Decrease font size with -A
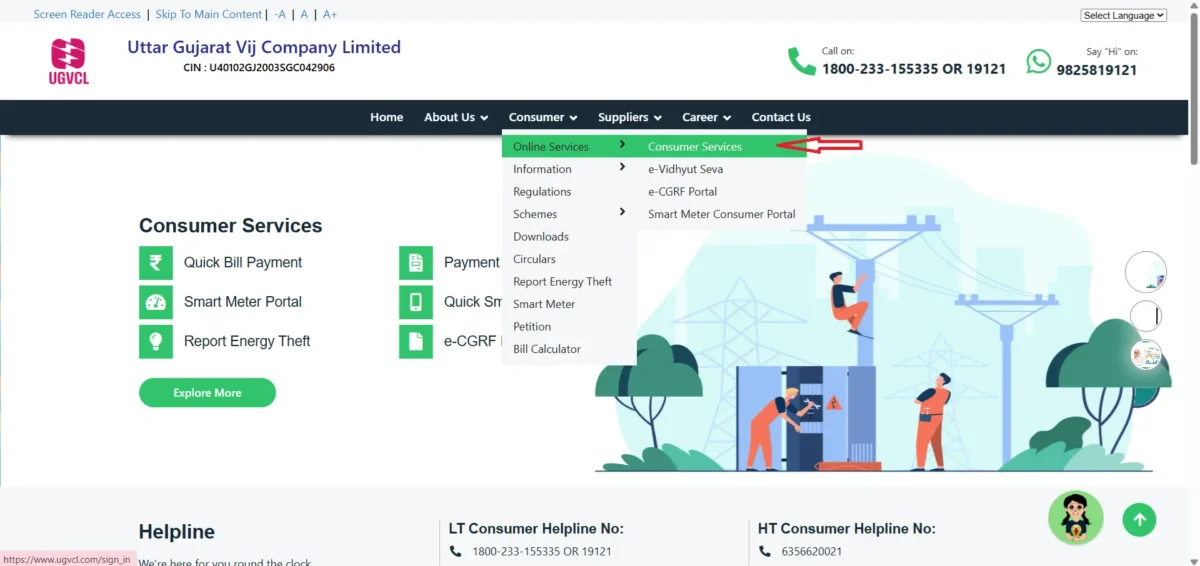The image size is (1200, 566). point(280,14)
